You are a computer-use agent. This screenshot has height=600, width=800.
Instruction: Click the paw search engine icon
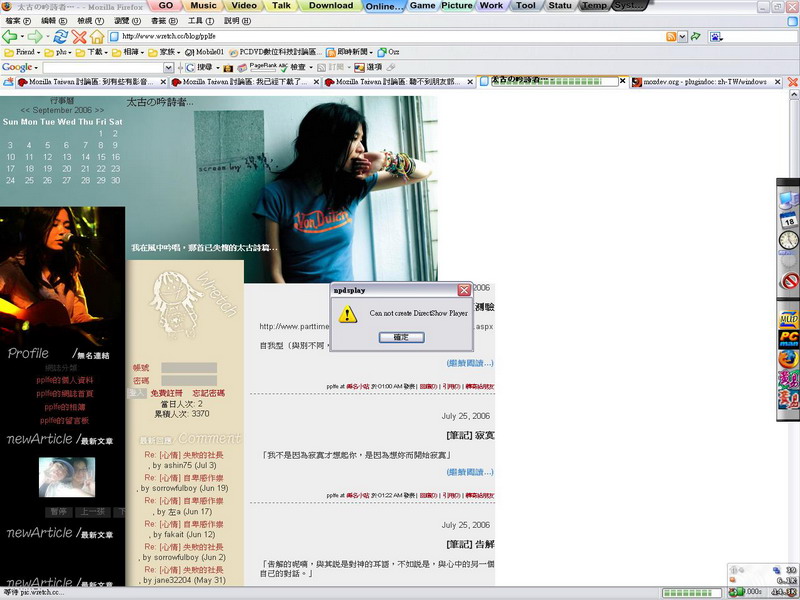[715, 36]
